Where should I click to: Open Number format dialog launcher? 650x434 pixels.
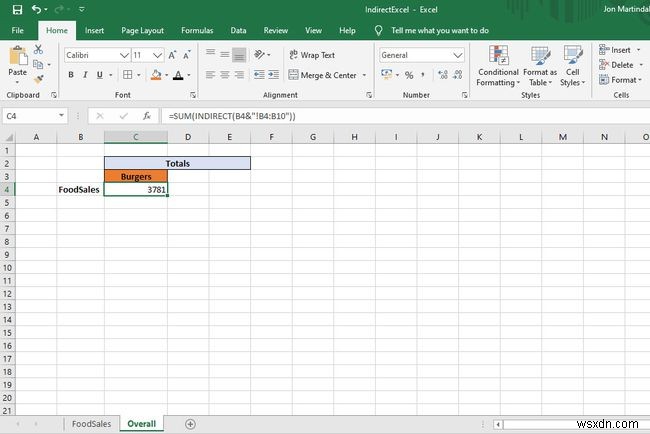(465, 95)
